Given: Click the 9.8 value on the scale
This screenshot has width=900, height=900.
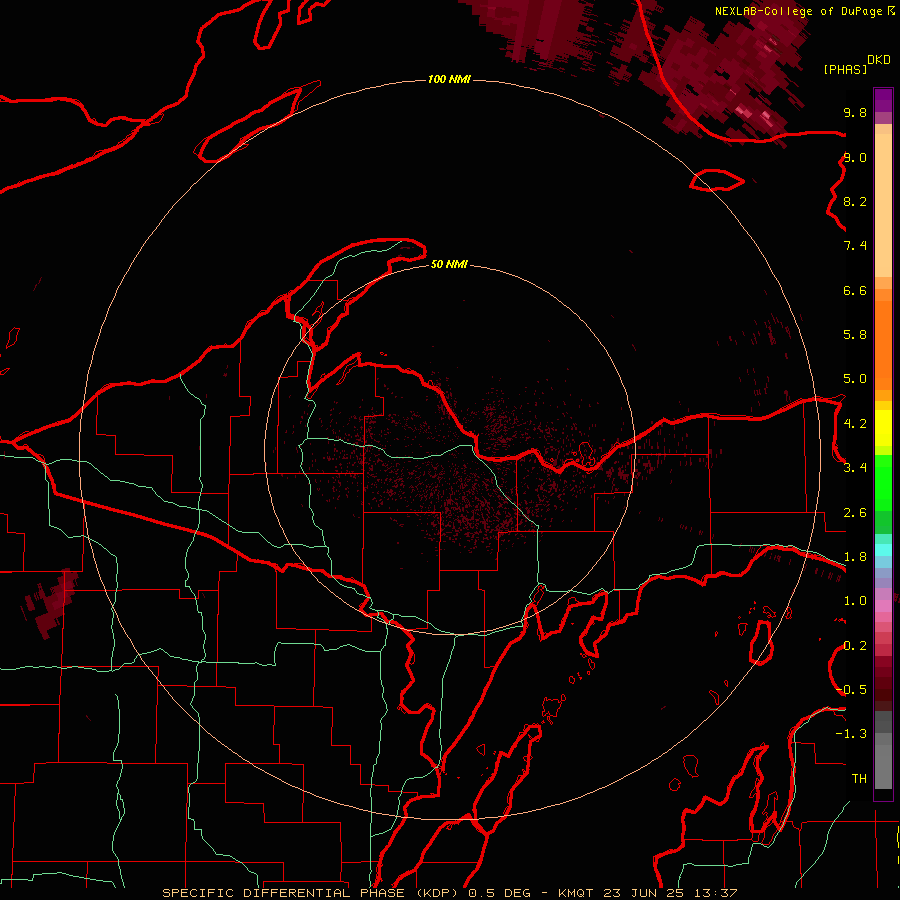Looking at the screenshot, I should [855, 112].
